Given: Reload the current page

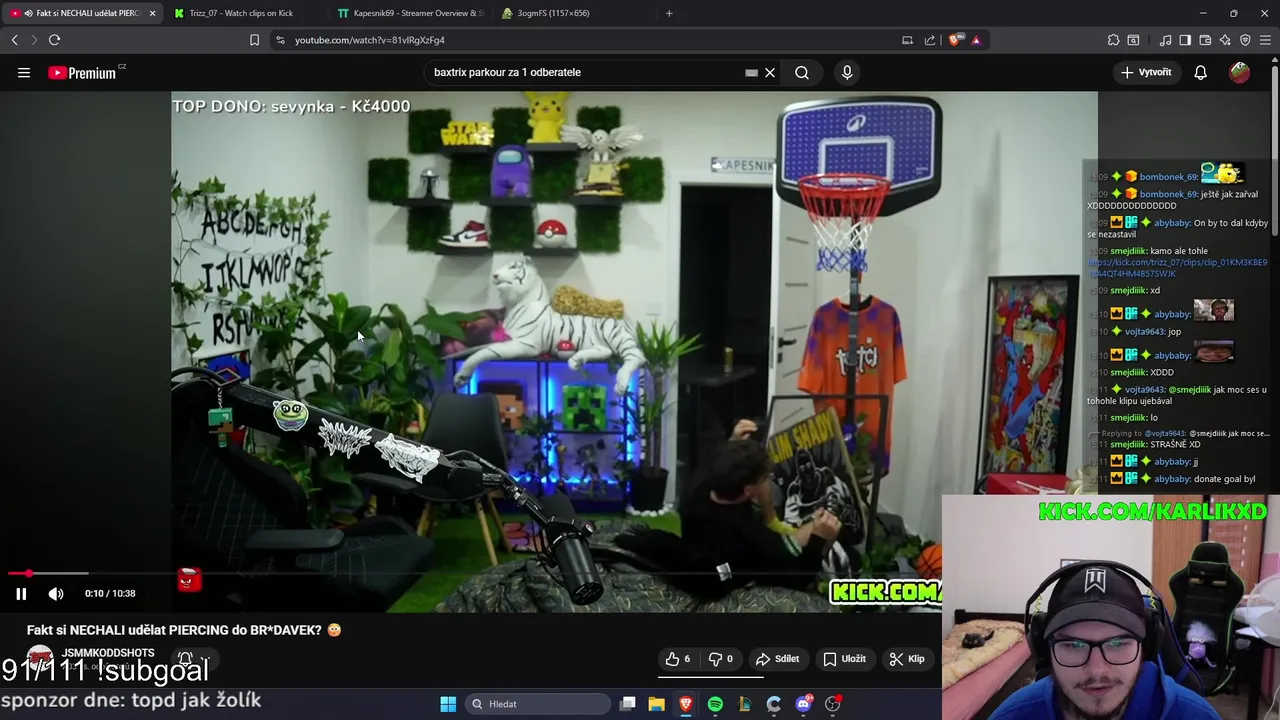Looking at the screenshot, I should [54, 40].
